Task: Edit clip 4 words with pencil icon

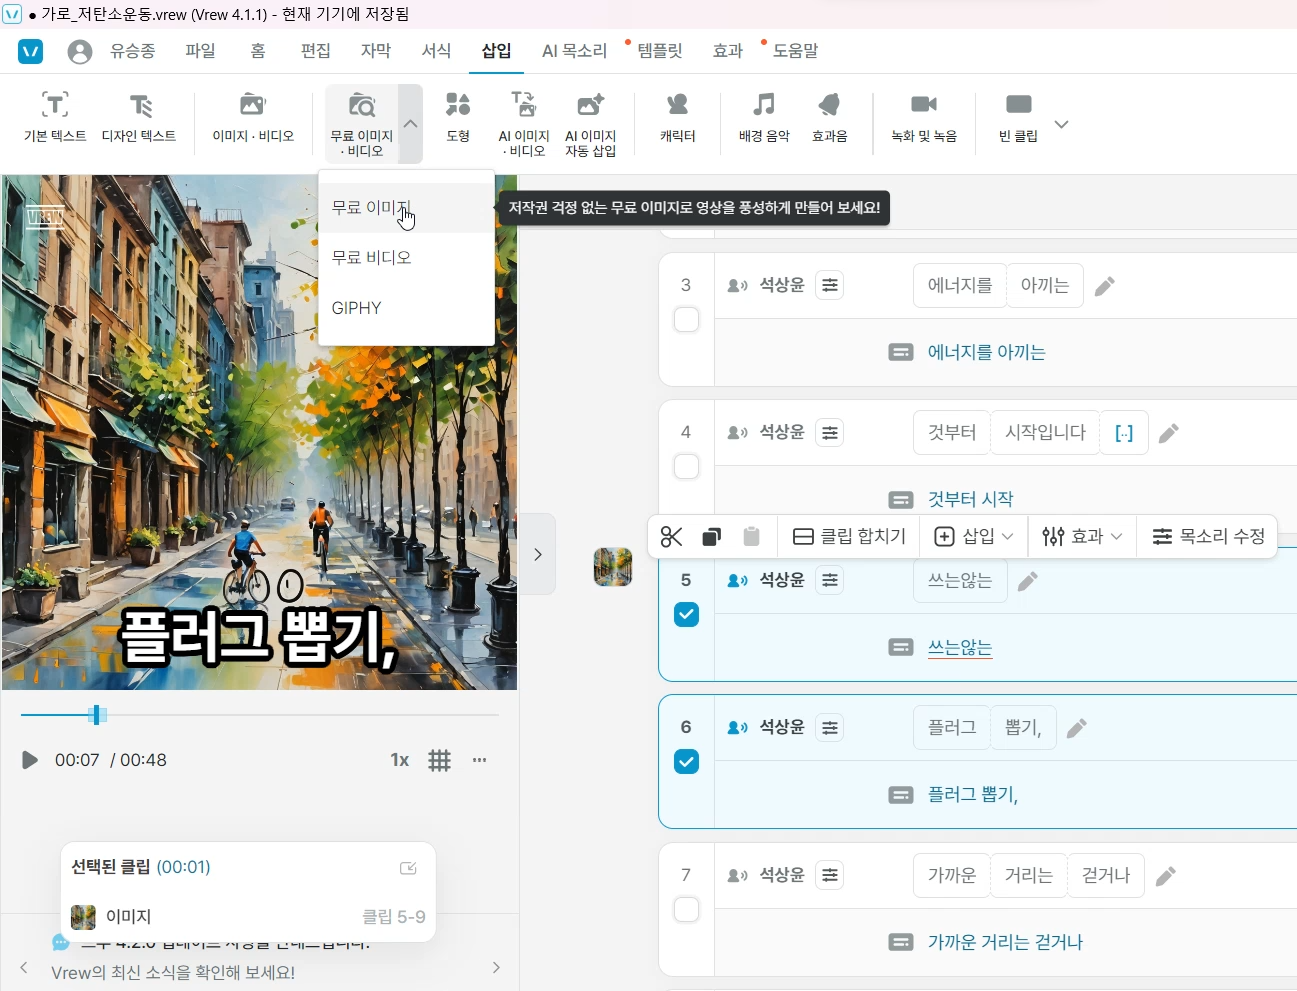Action: [1169, 434]
